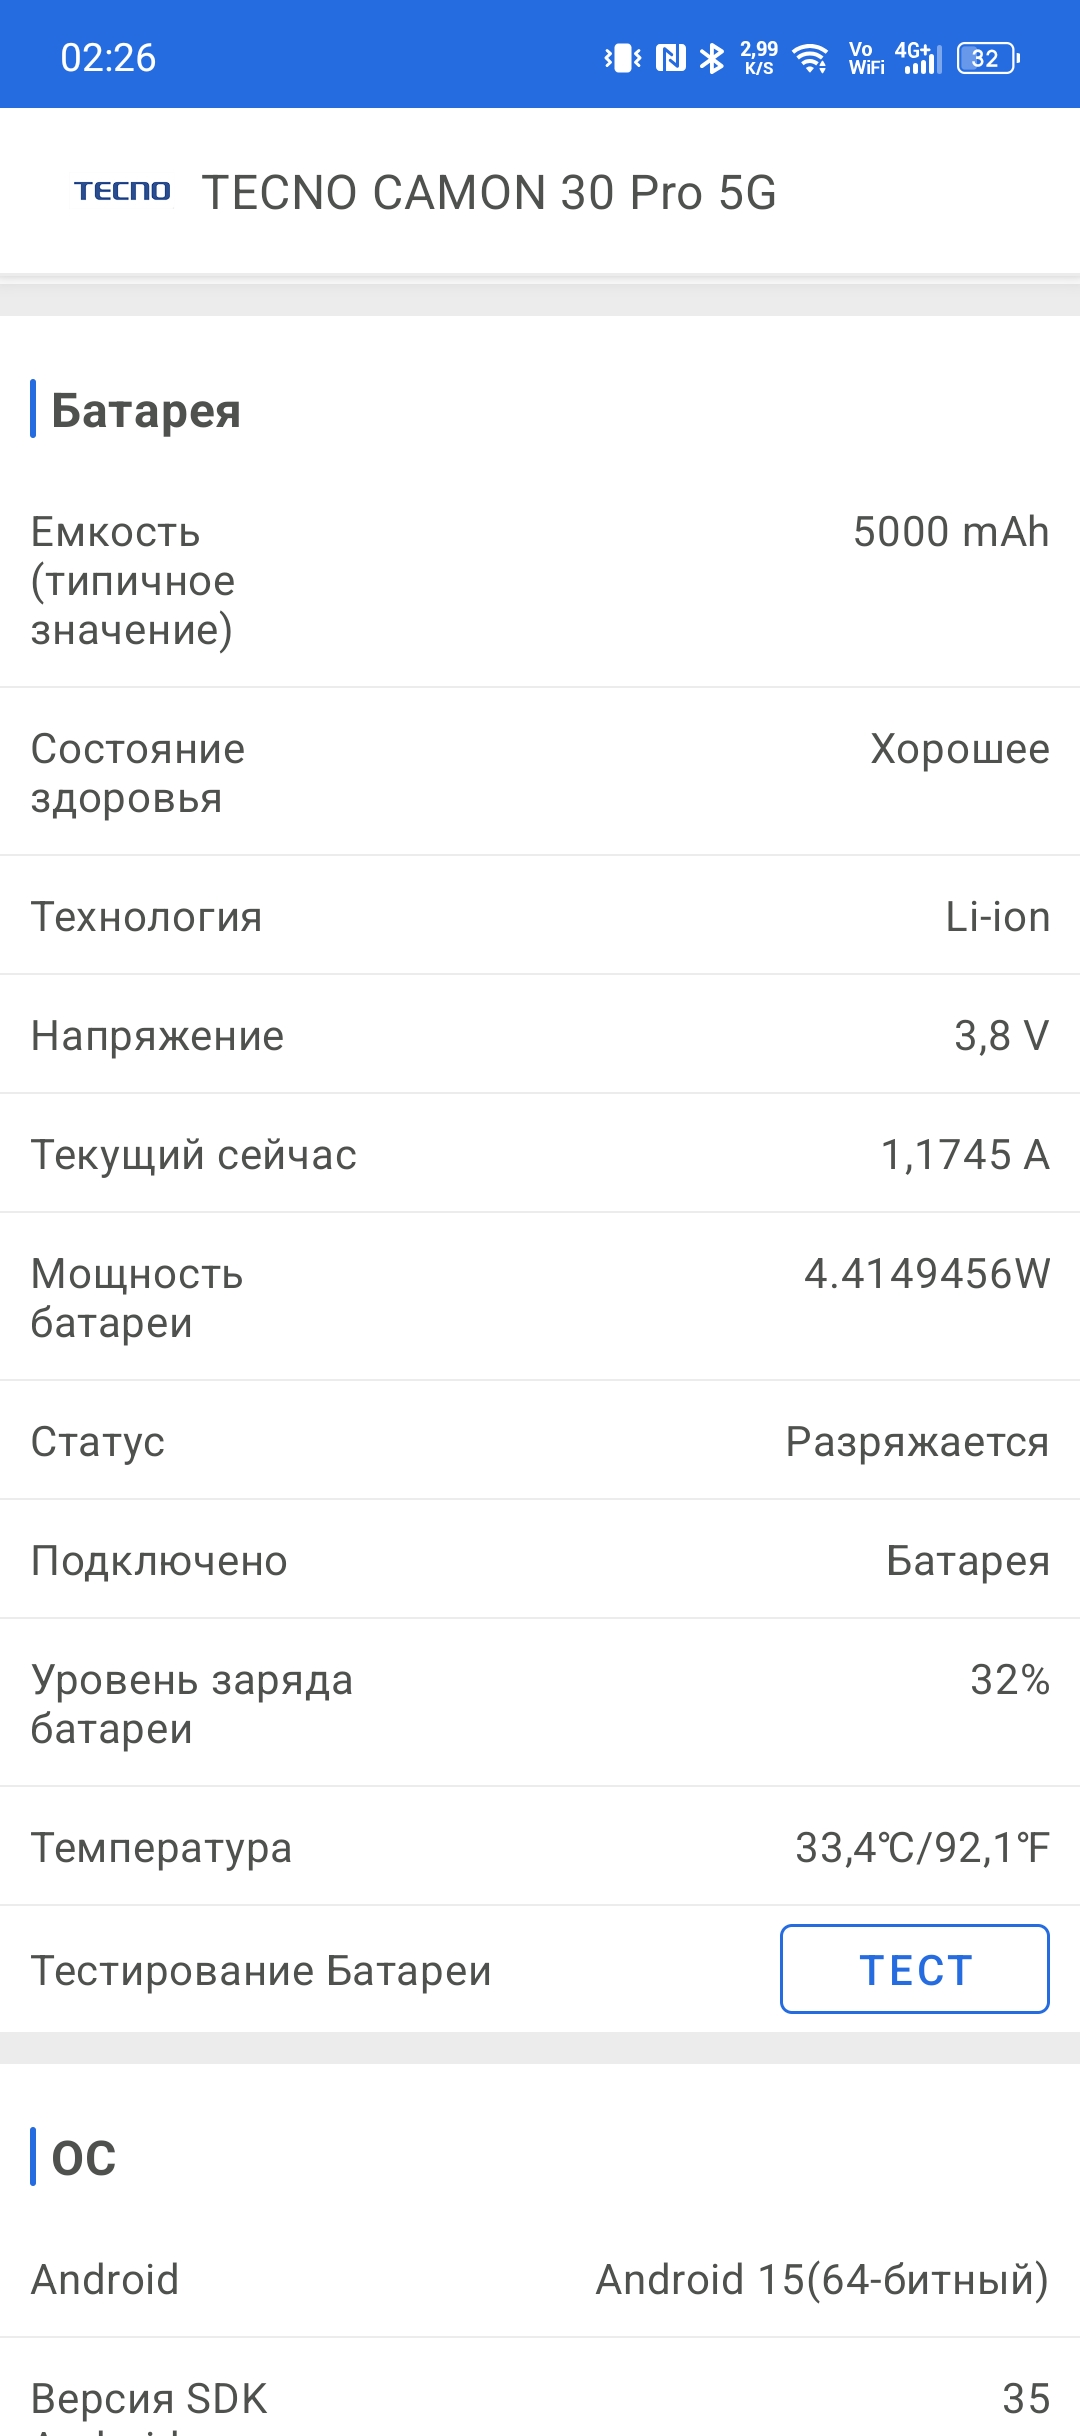Tap the NFC status bar icon
This screenshot has width=1080, height=2436.
tap(670, 58)
